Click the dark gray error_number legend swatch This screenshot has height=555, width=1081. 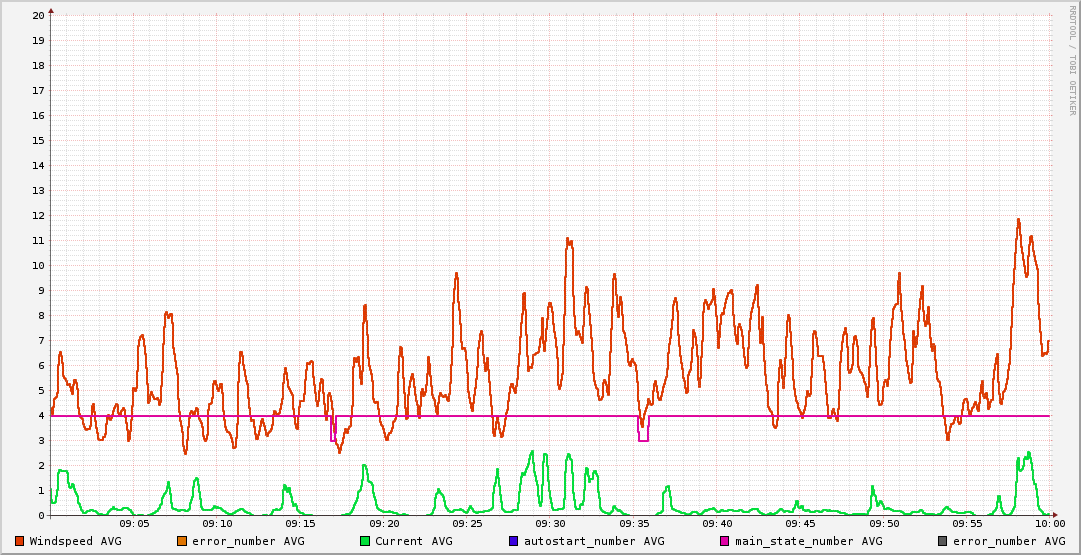pos(943,541)
